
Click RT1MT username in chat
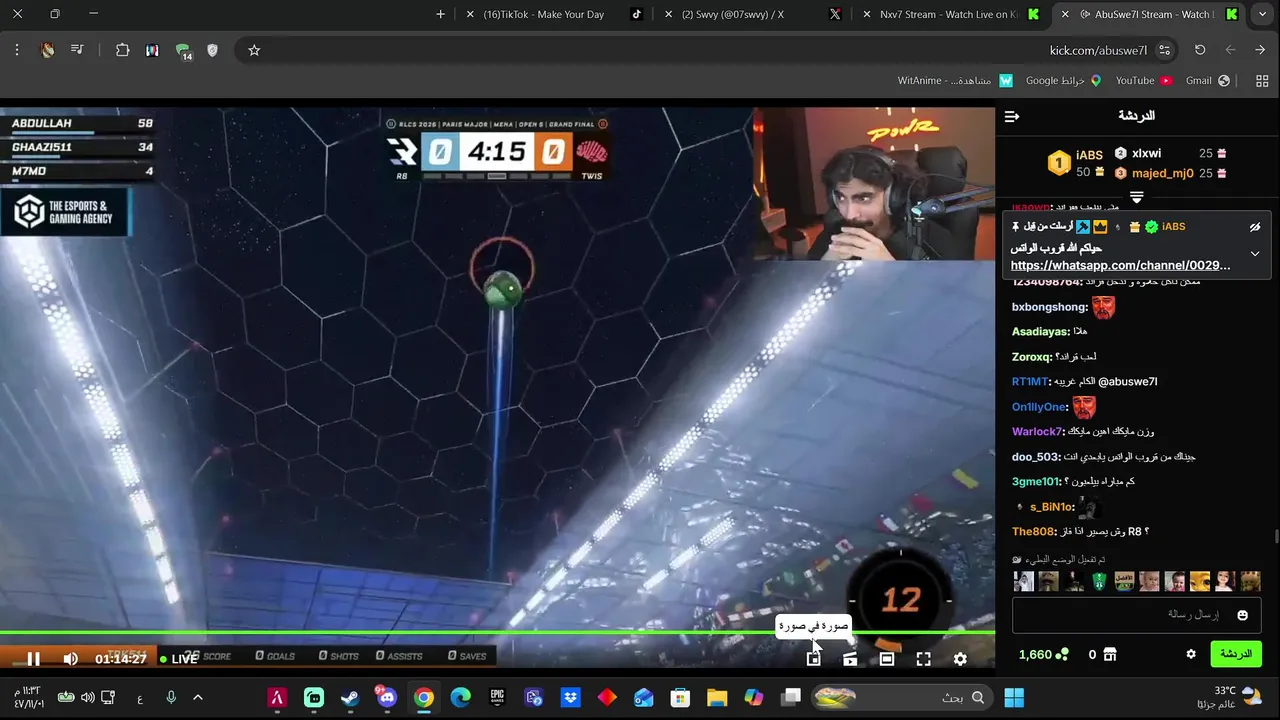click(1030, 381)
